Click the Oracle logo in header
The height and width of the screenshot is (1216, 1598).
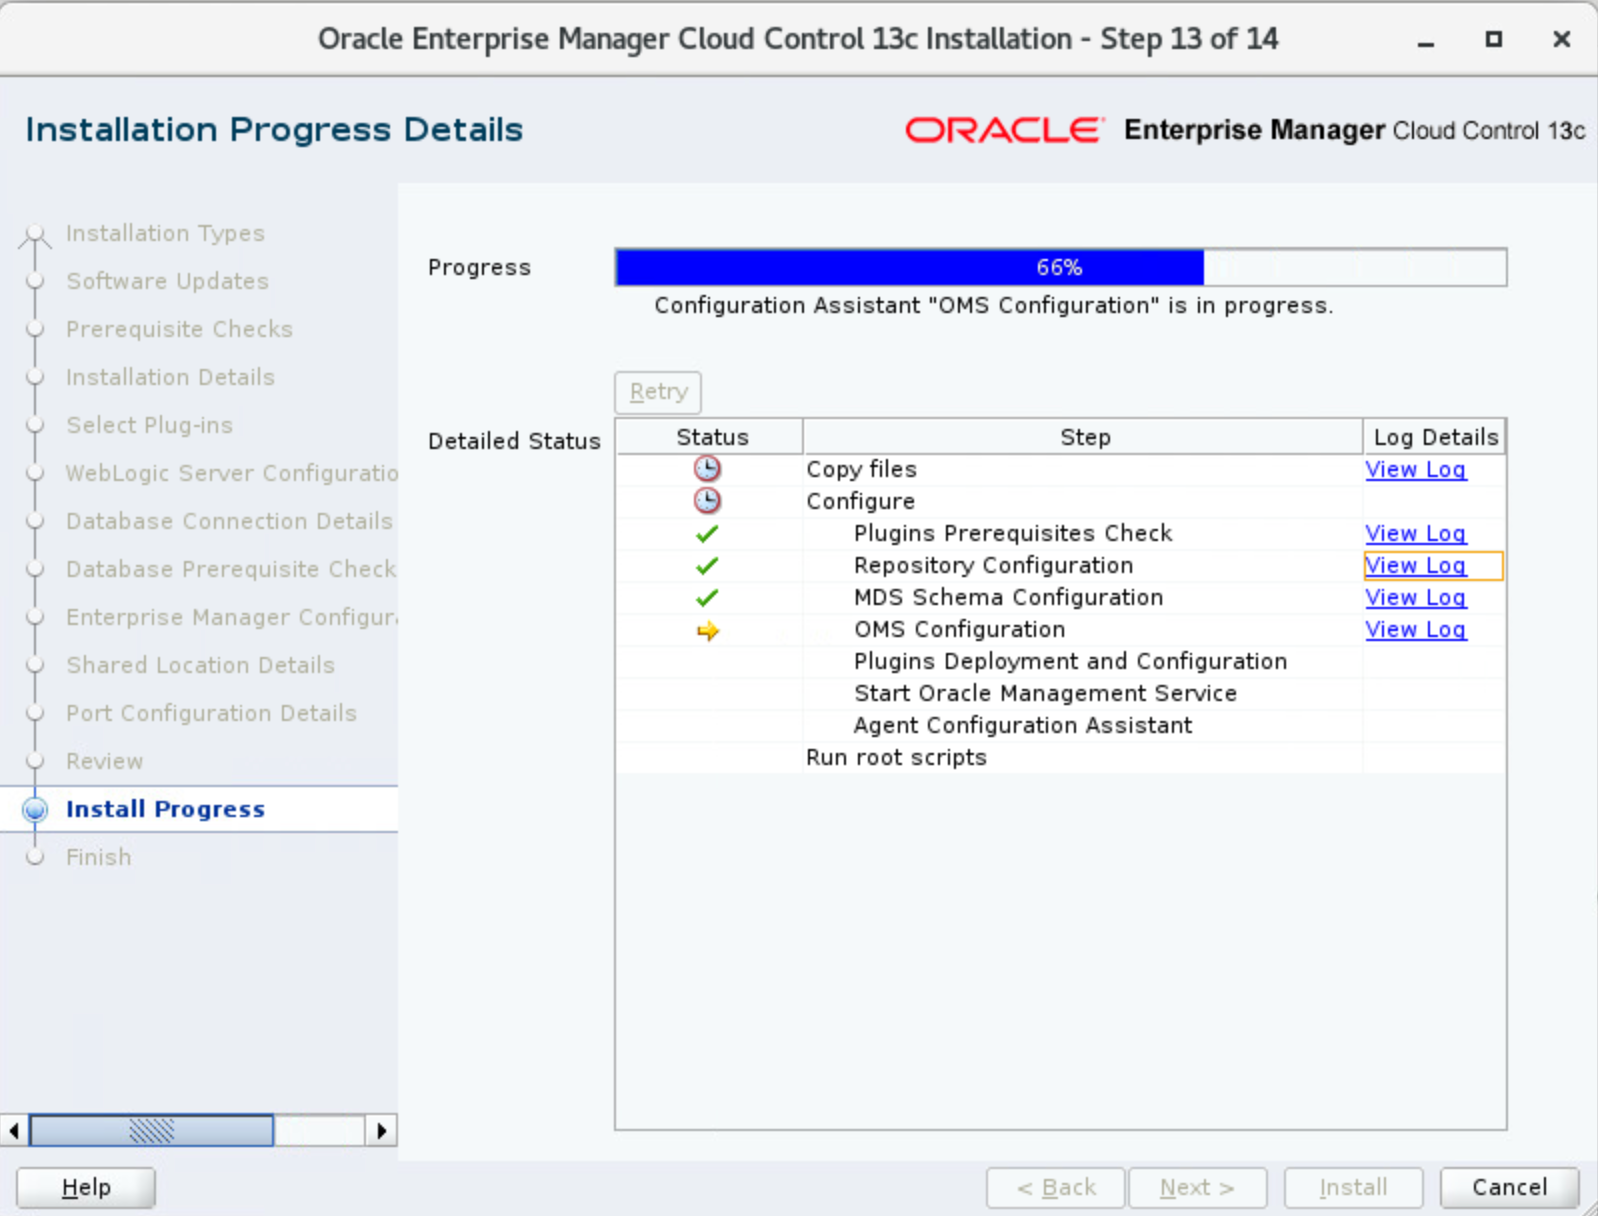(1004, 130)
